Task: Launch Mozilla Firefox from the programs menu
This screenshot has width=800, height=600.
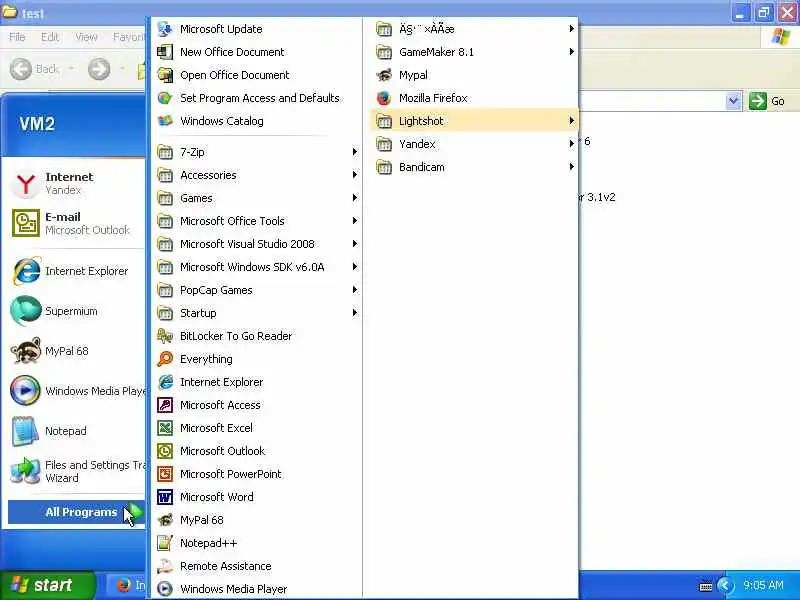Action: pos(474,98)
